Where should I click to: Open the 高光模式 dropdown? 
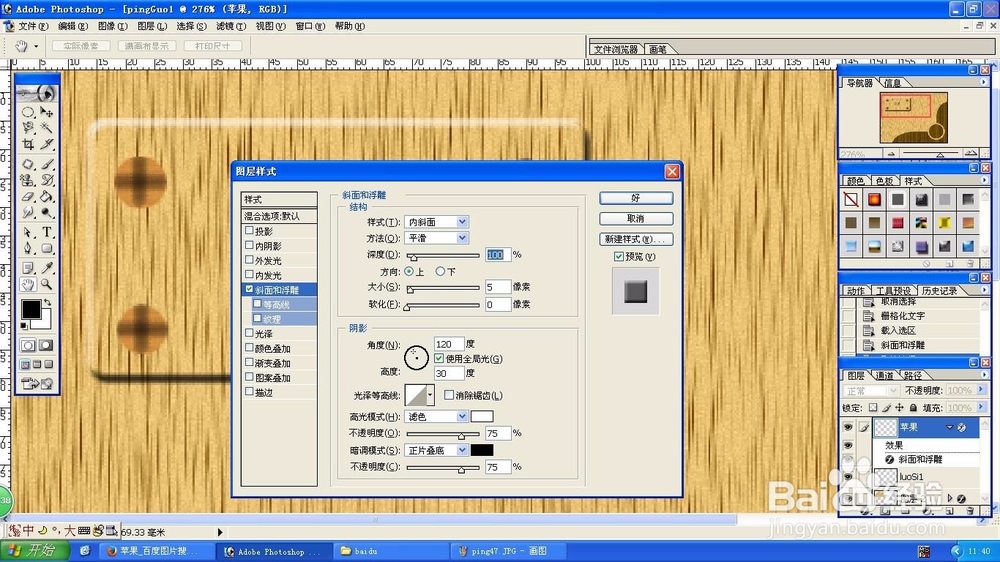pyautogui.click(x=462, y=417)
